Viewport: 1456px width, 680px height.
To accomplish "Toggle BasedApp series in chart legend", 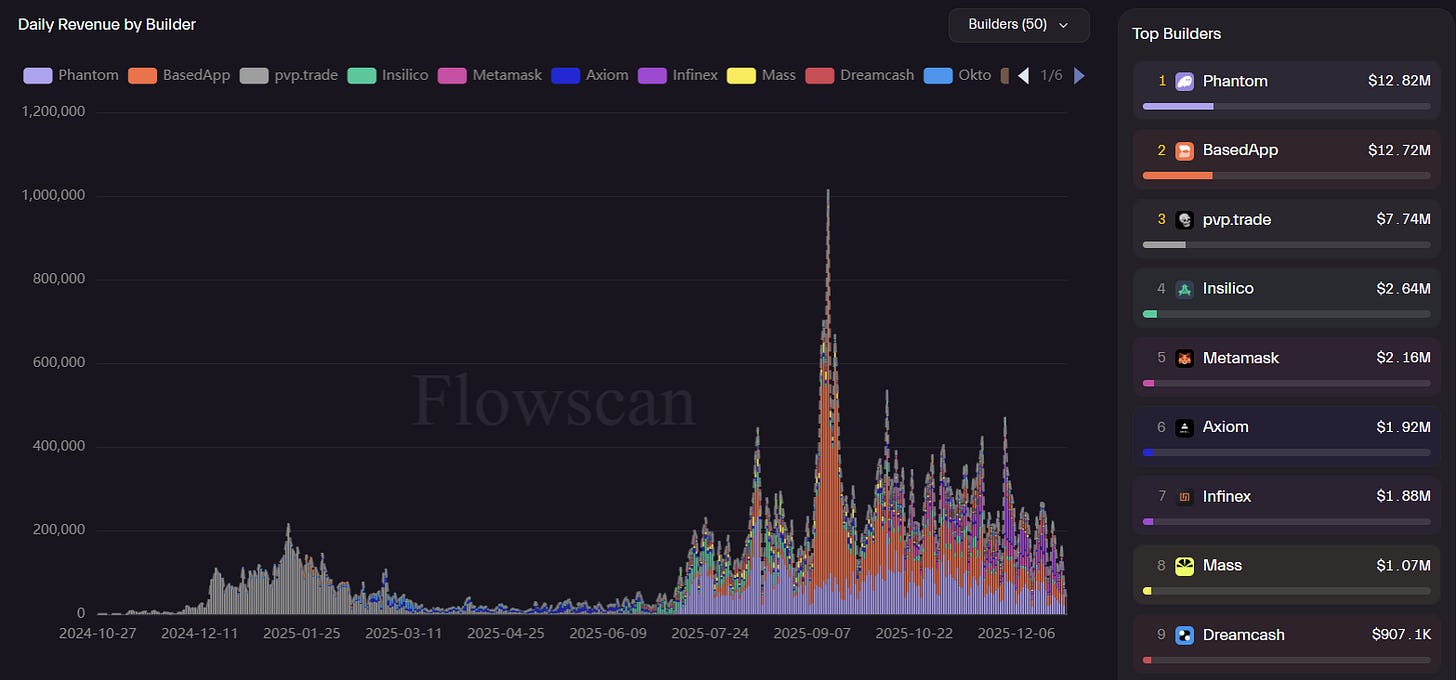I will point(179,75).
